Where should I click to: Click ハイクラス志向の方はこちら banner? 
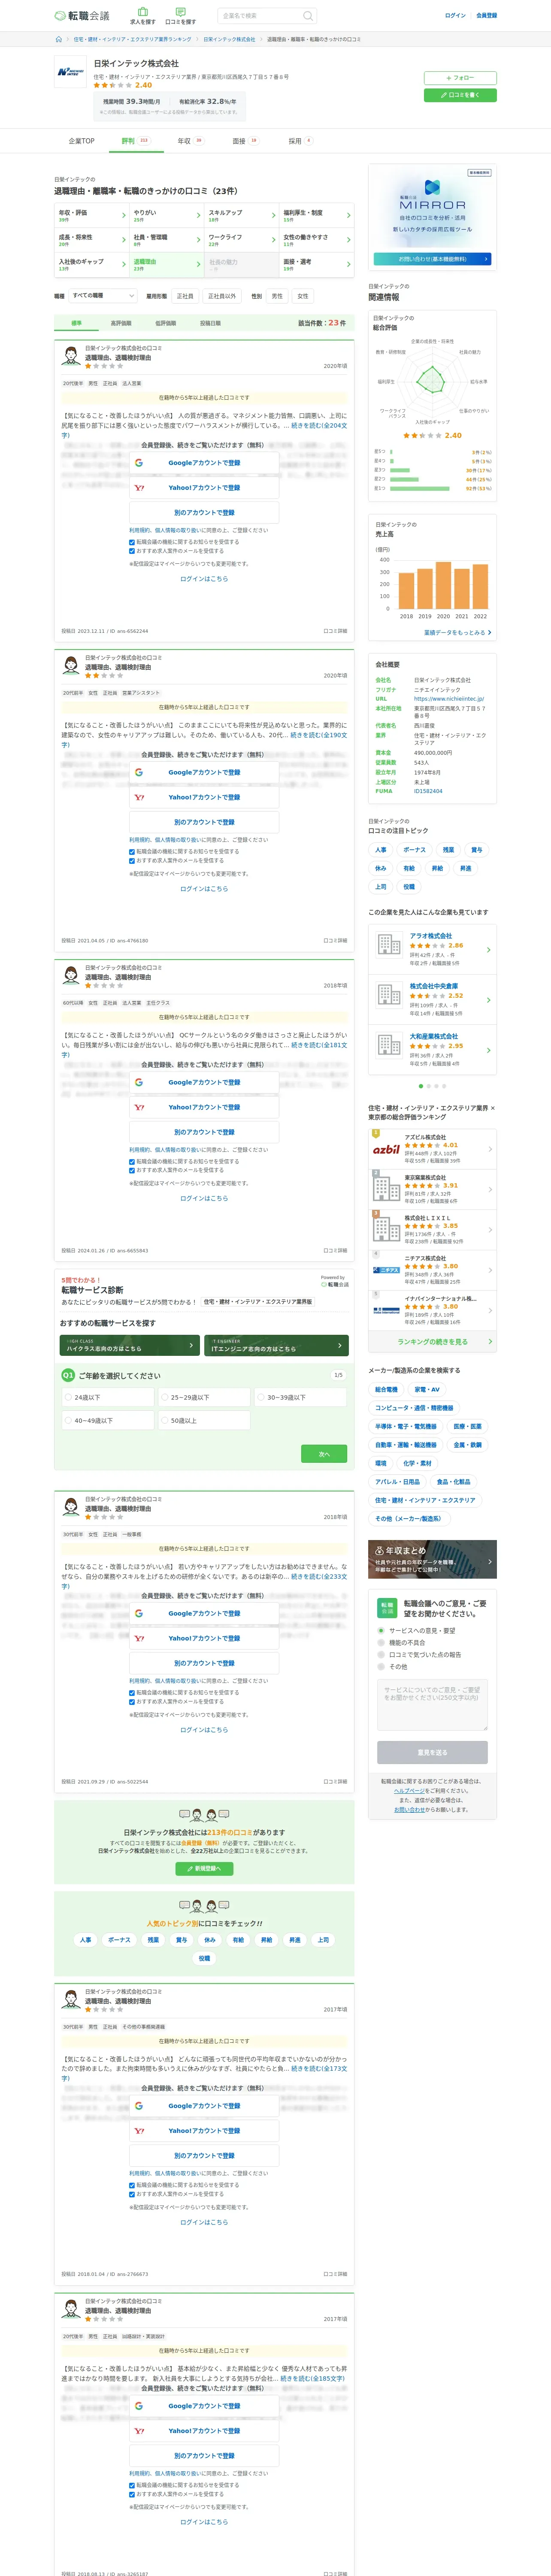130,1345
